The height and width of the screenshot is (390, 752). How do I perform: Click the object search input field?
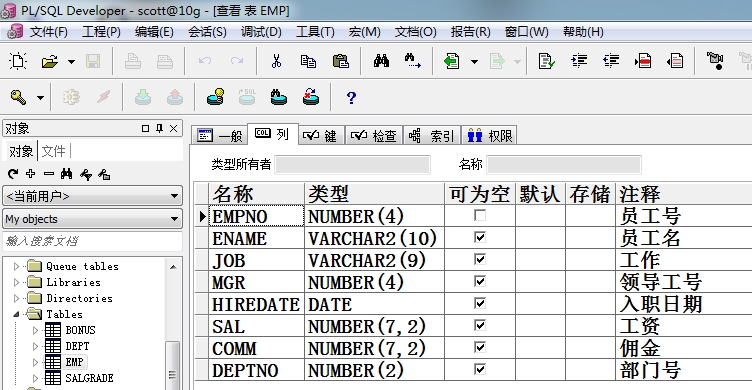coord(93,241)
